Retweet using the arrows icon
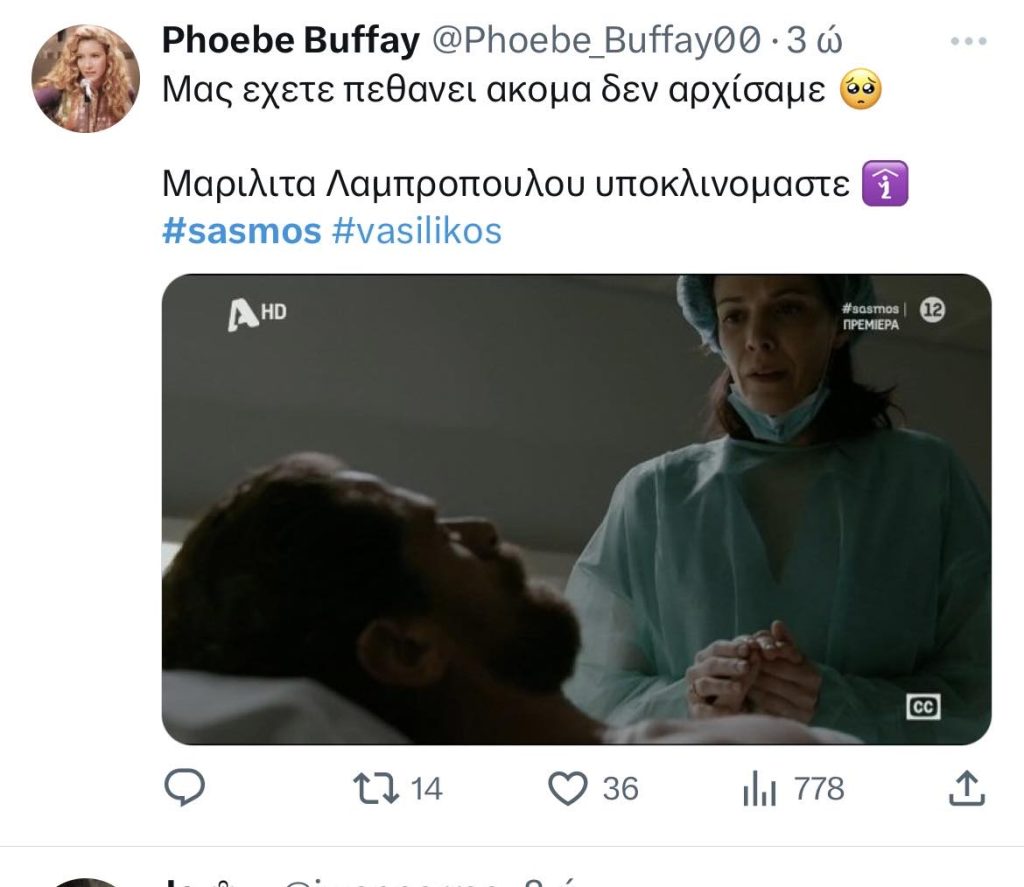This screenshot has width=1024, height=887. tap(376, 788)
